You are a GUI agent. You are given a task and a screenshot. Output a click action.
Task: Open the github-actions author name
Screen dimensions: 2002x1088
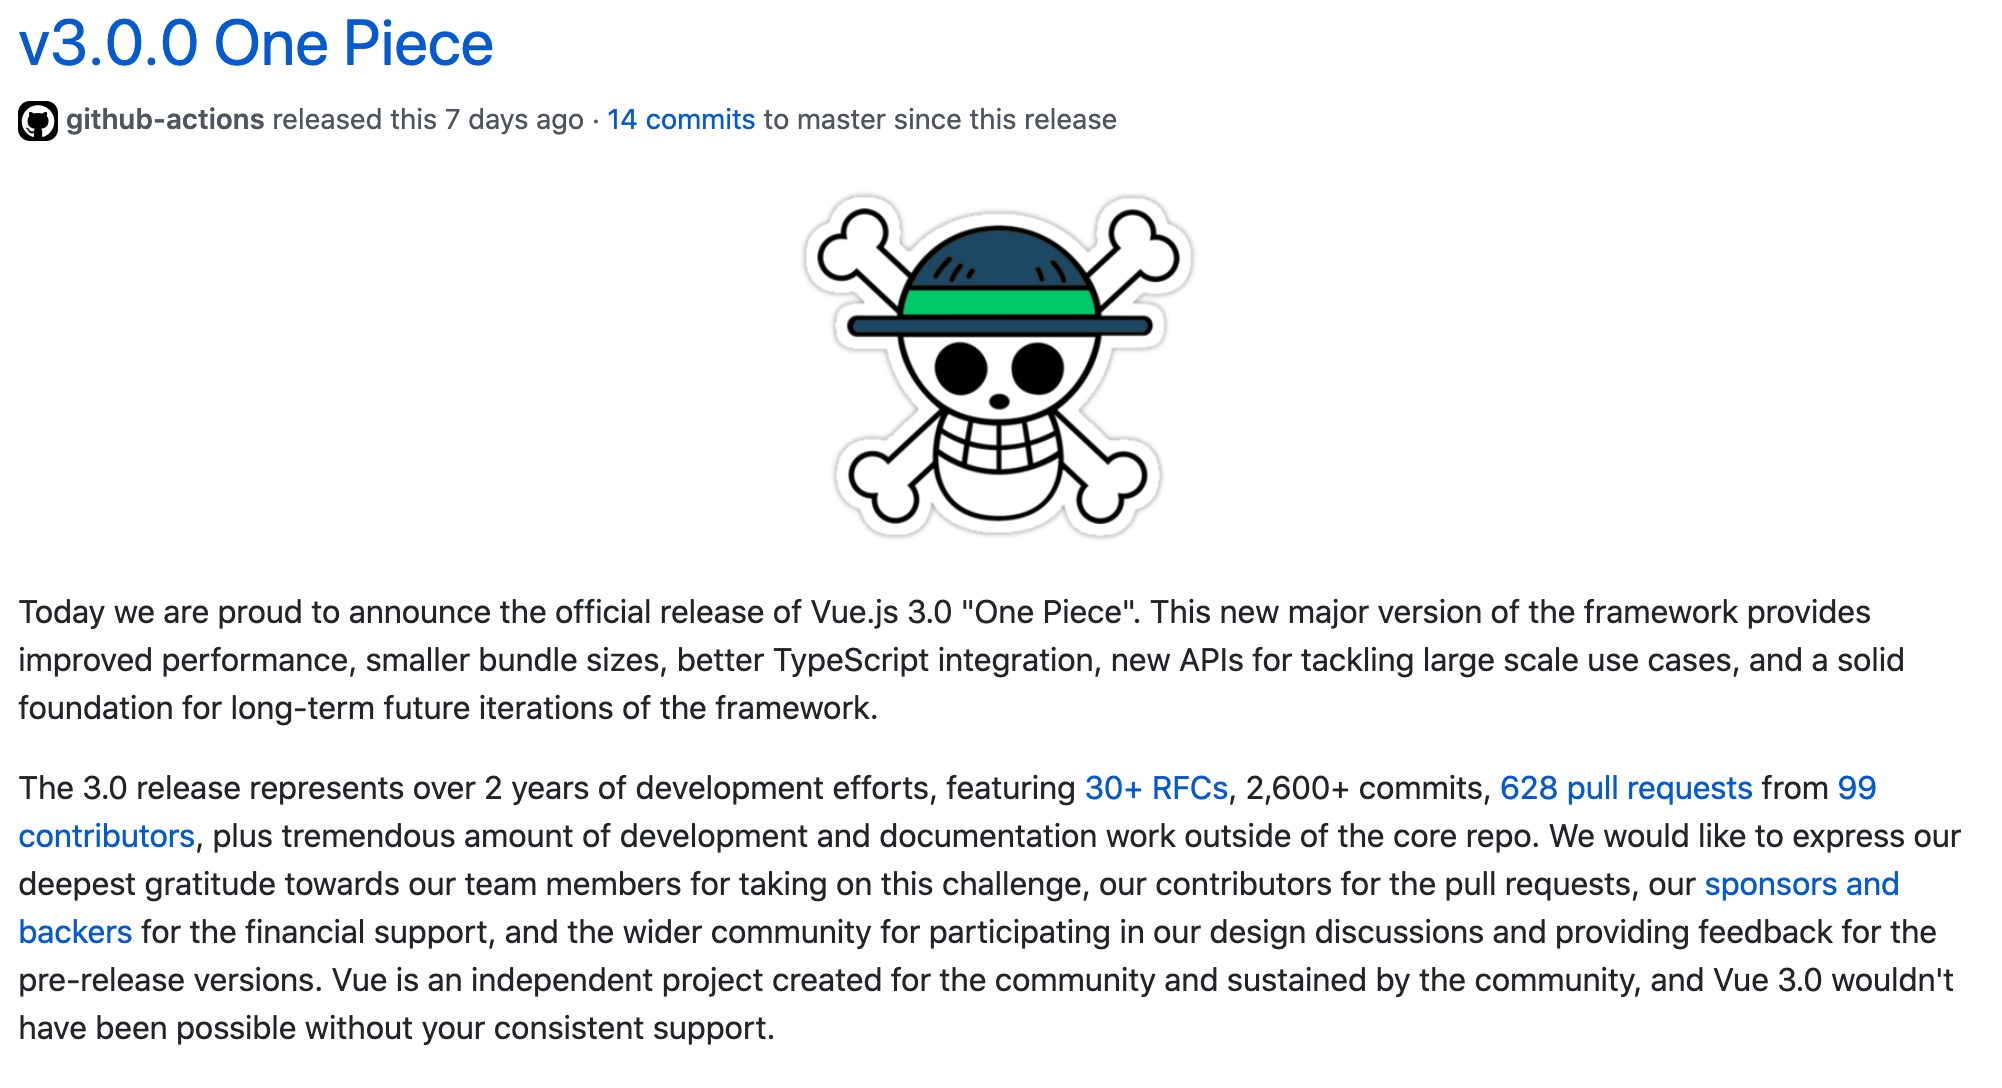pyautogui.click(x=165, y=119)
